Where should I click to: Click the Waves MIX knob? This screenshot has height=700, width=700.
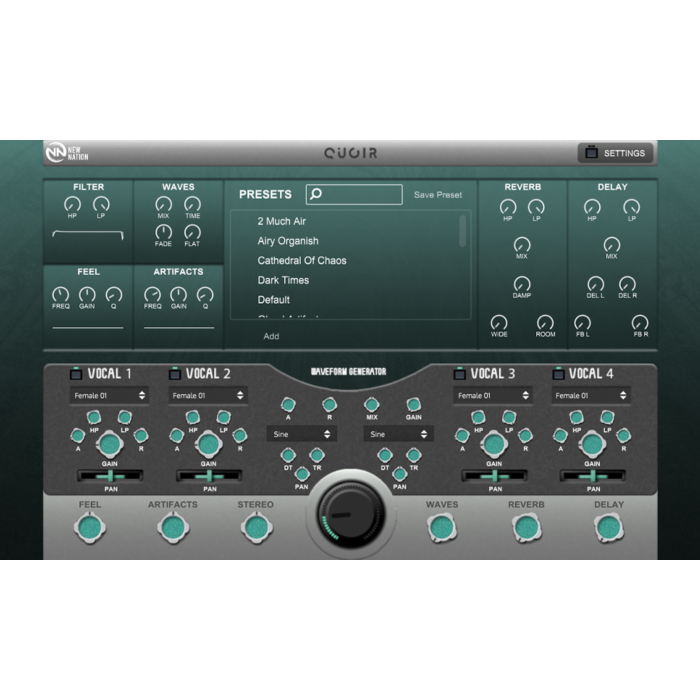pyautogui.click(x=163, y=204)
